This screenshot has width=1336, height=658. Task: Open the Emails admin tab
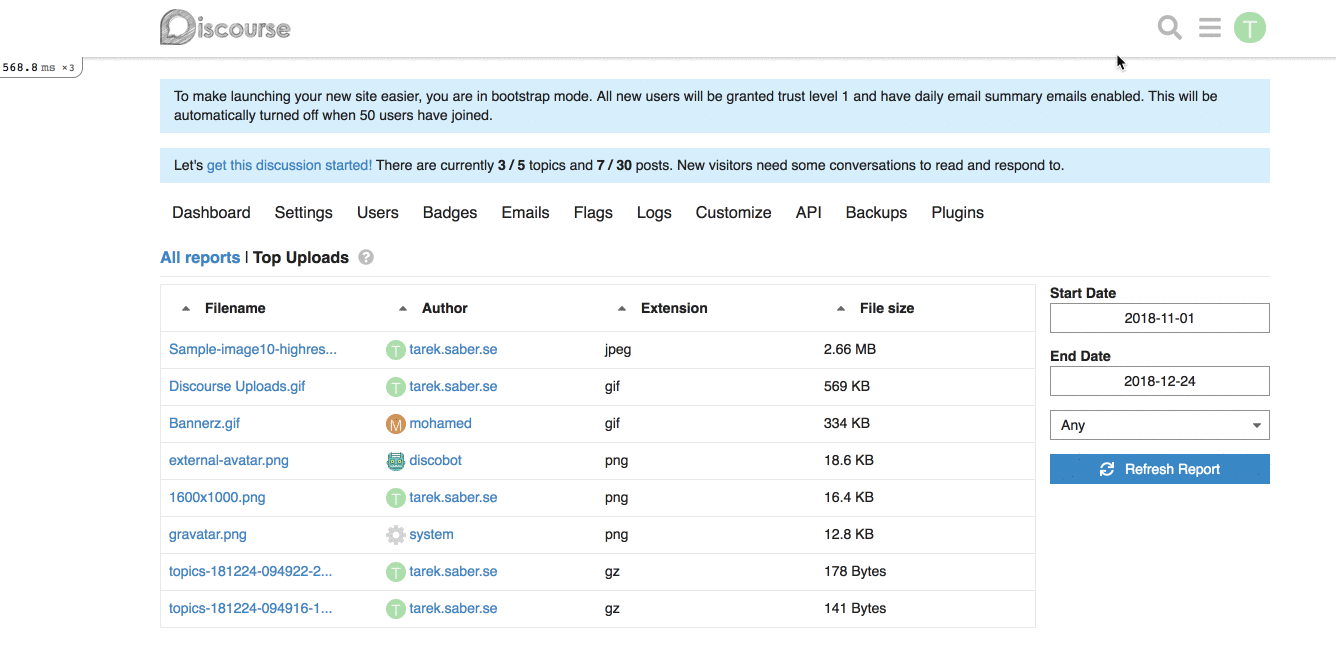tap(526, 212)
